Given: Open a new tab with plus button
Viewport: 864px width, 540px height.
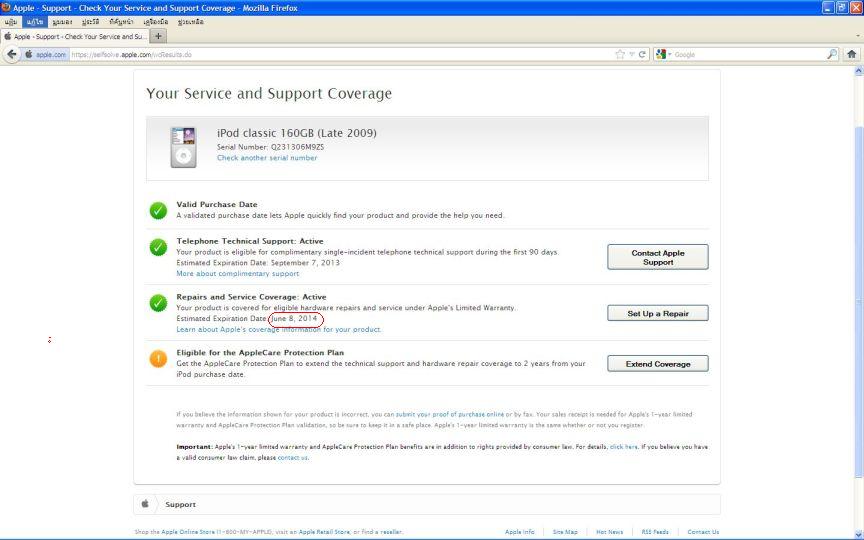Looking at the screenshot, I should click(158, 36).
